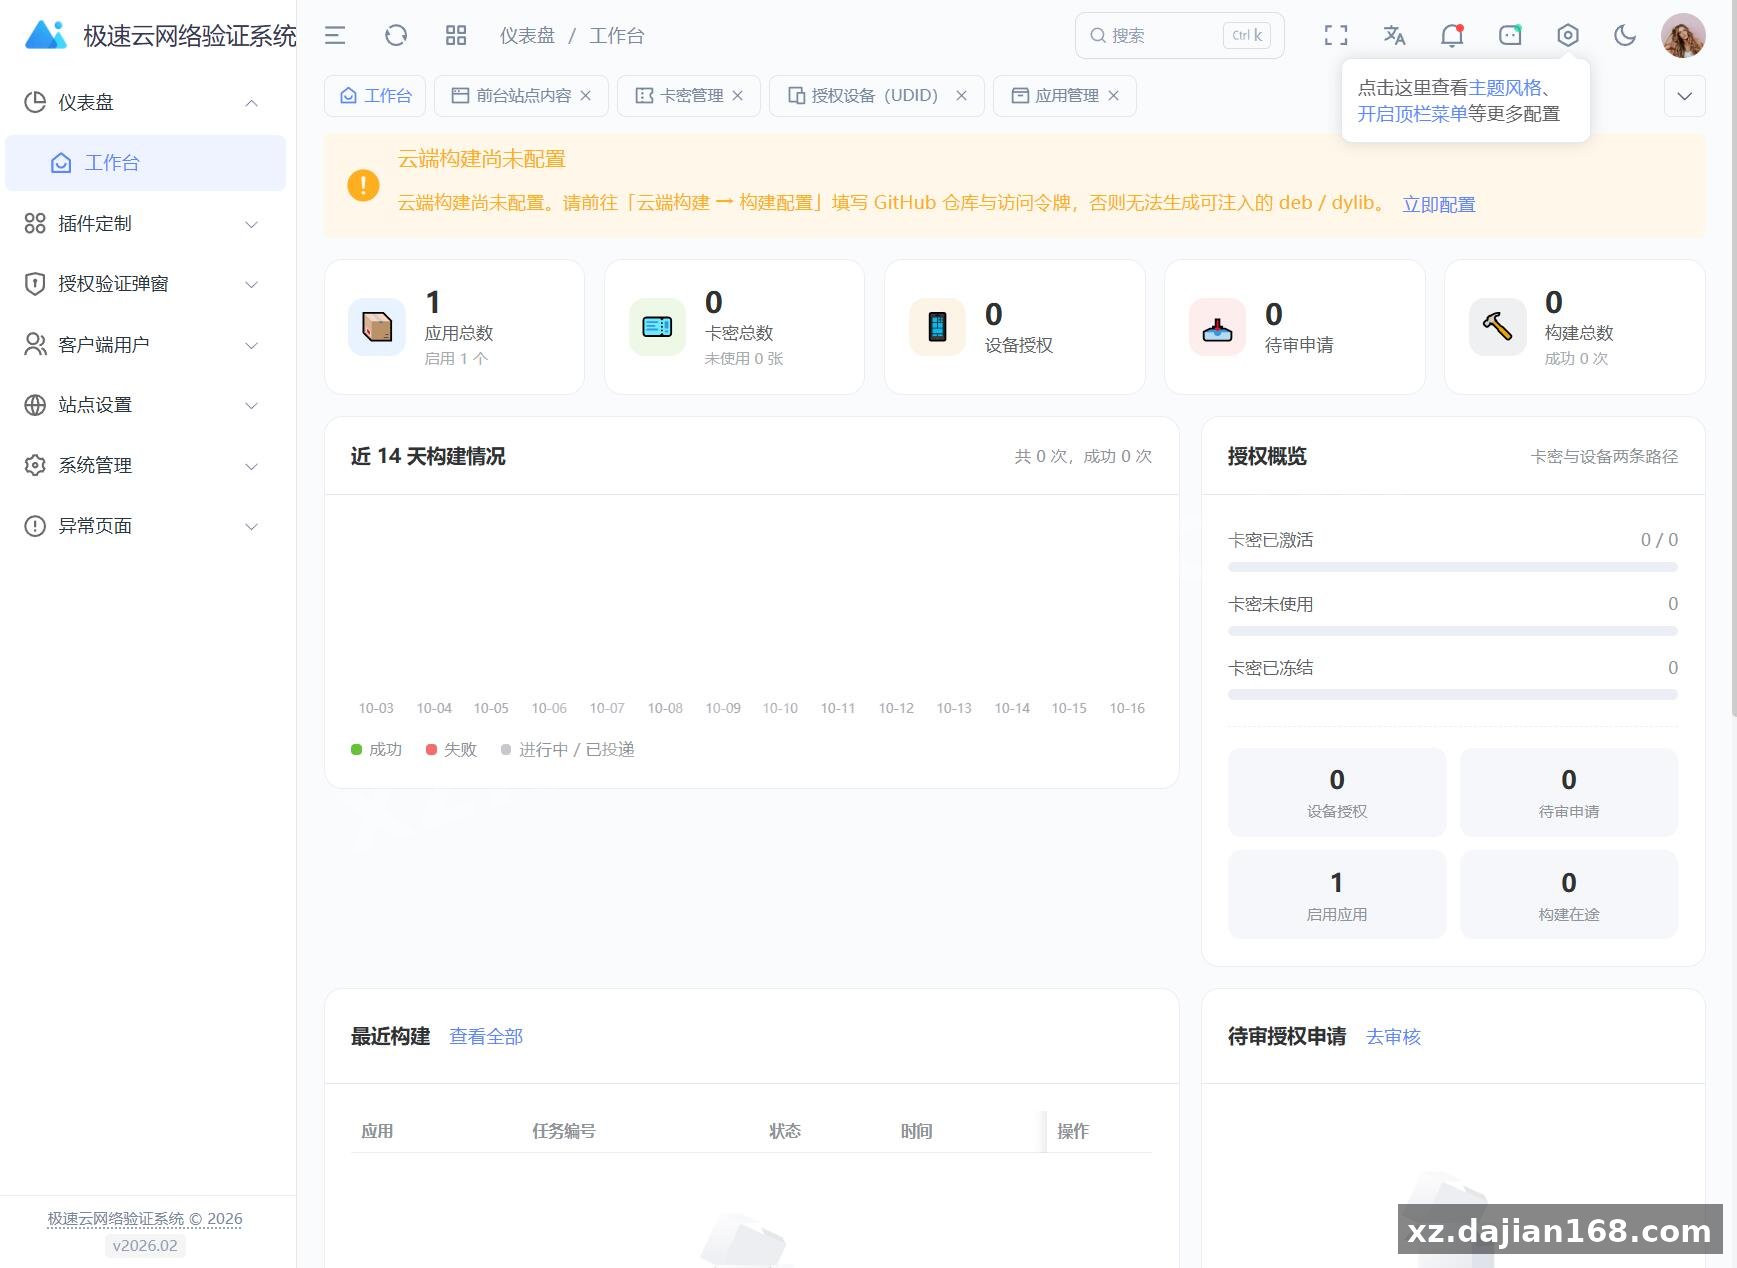Close the 应用管理 tab

click(x=1114, y=96)
